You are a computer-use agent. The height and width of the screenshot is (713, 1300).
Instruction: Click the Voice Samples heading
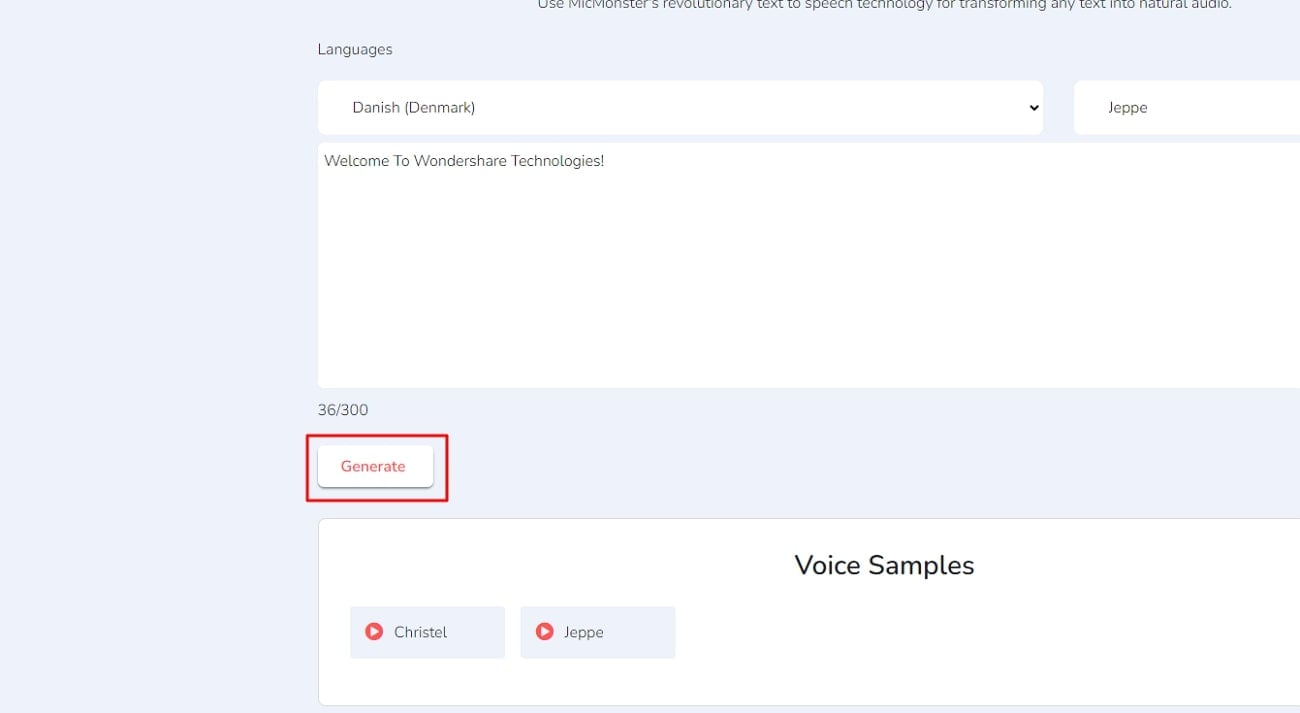884,565
